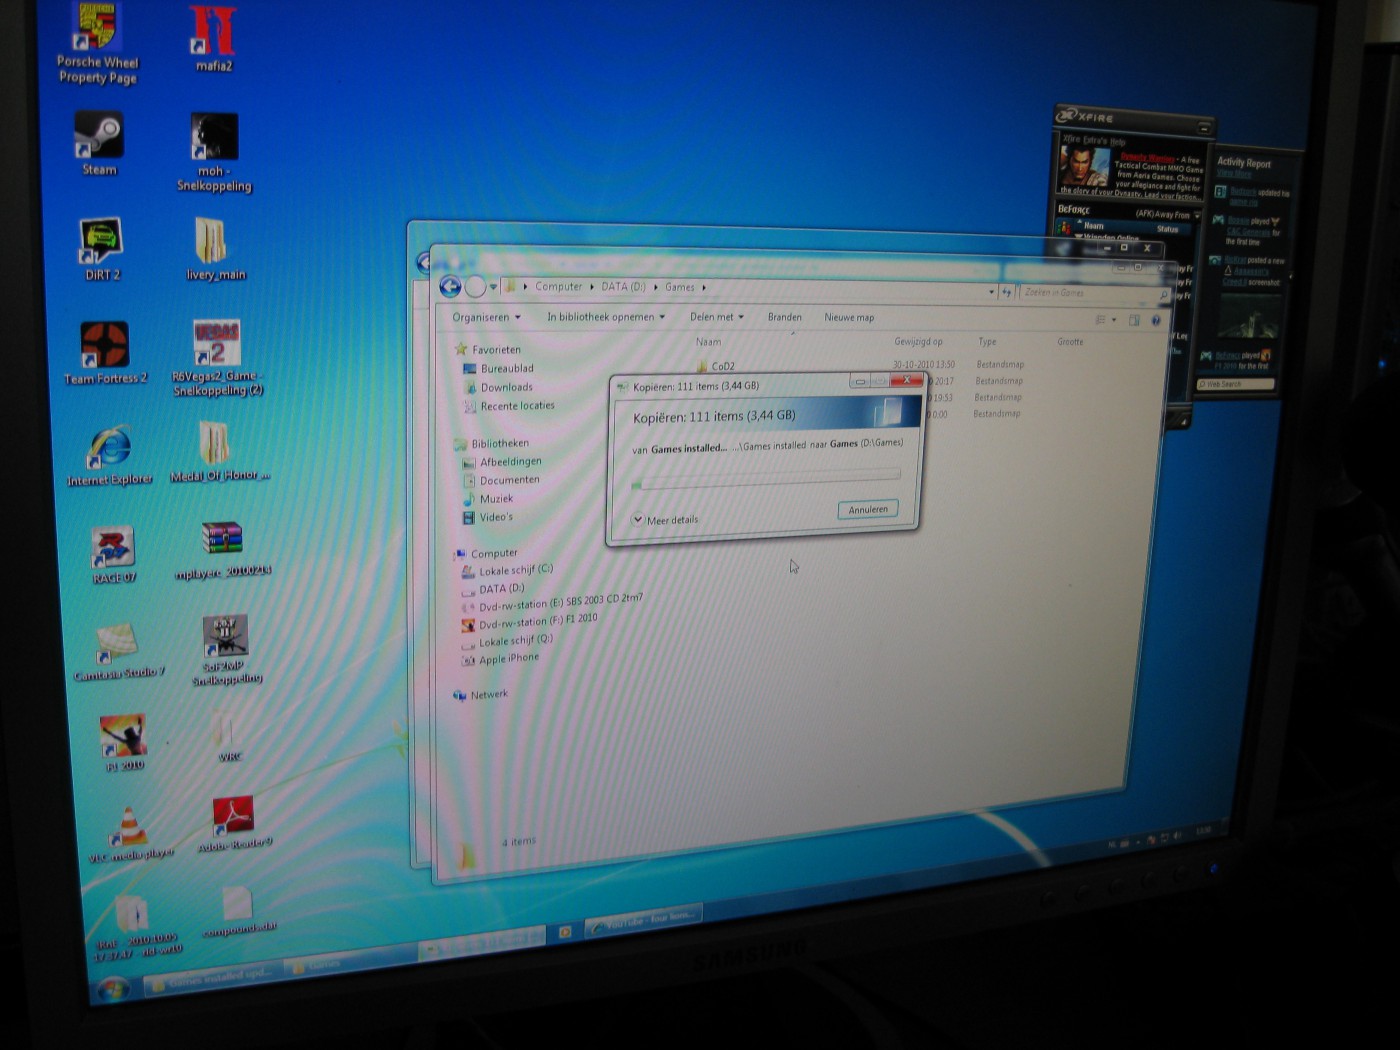Screen dimensions: 1400x1050
Task: Open the view options dropdown arrow
Action: 1114,320
